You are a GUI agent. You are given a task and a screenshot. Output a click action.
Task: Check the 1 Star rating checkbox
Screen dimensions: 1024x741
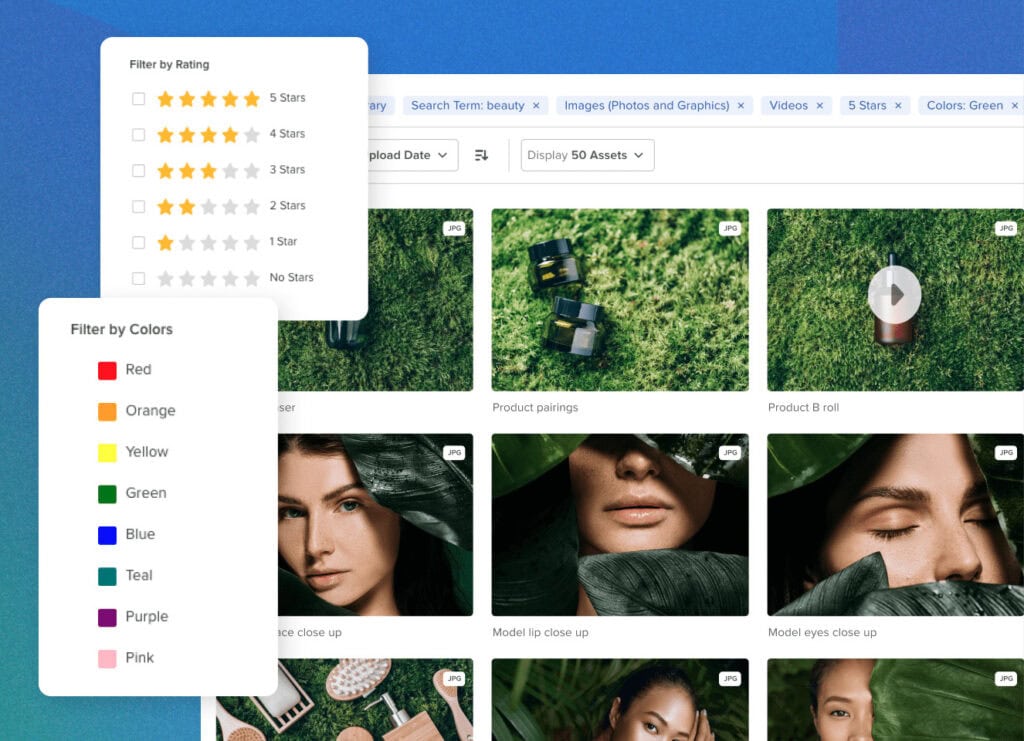tap(138, 241)
